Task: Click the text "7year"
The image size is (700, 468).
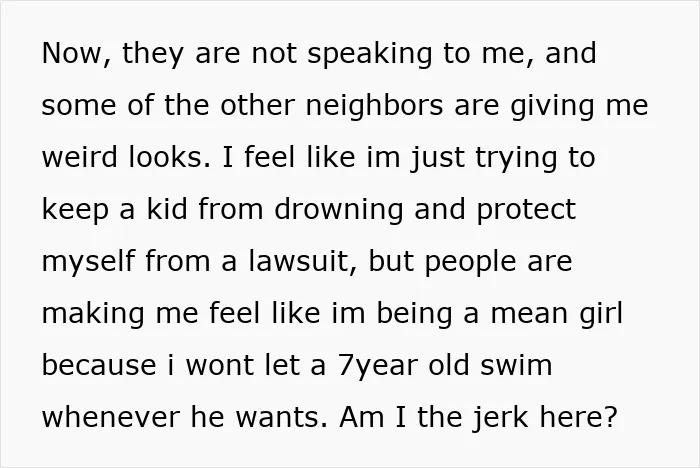Action: tap(377, 367)
